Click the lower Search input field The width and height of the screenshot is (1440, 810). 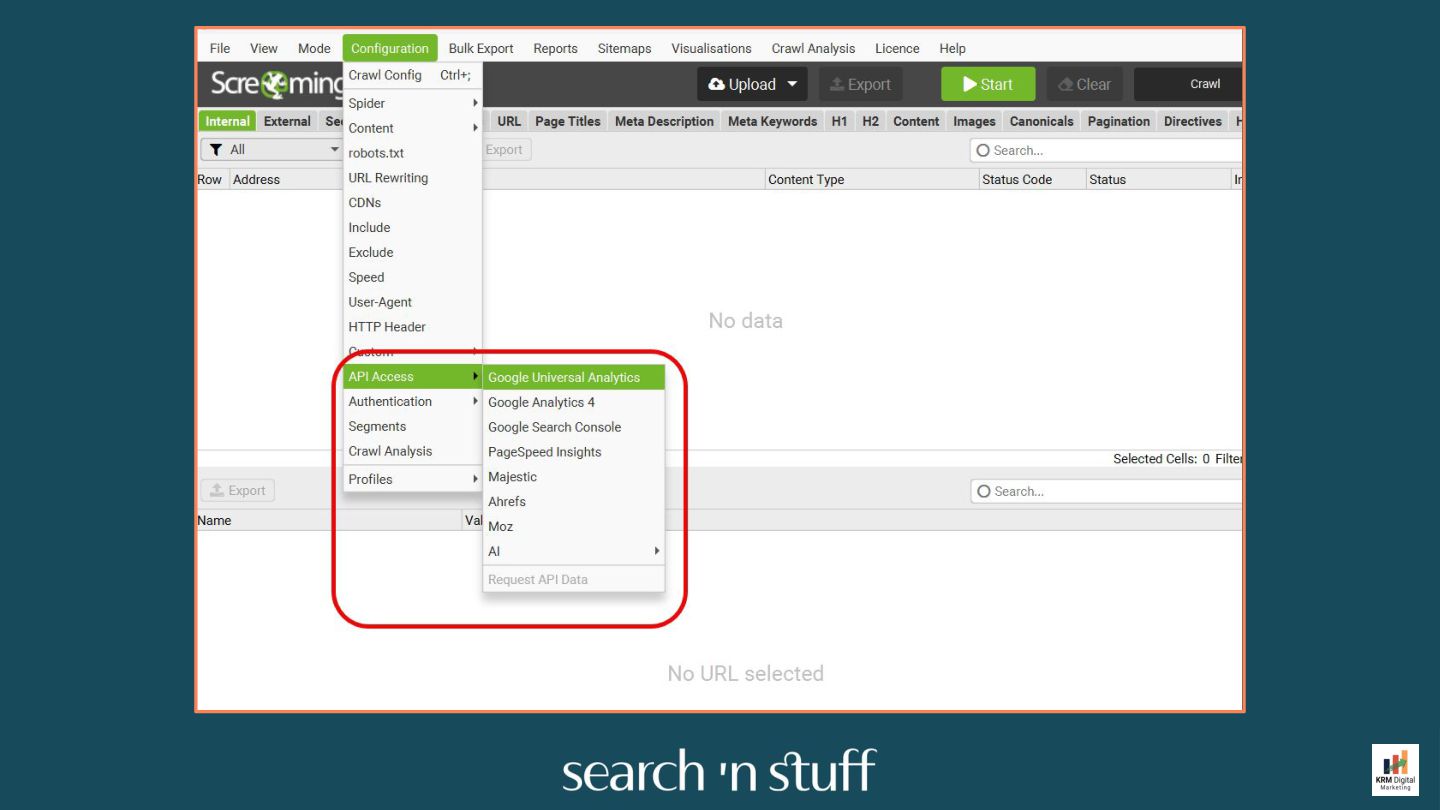[1106, 491]
